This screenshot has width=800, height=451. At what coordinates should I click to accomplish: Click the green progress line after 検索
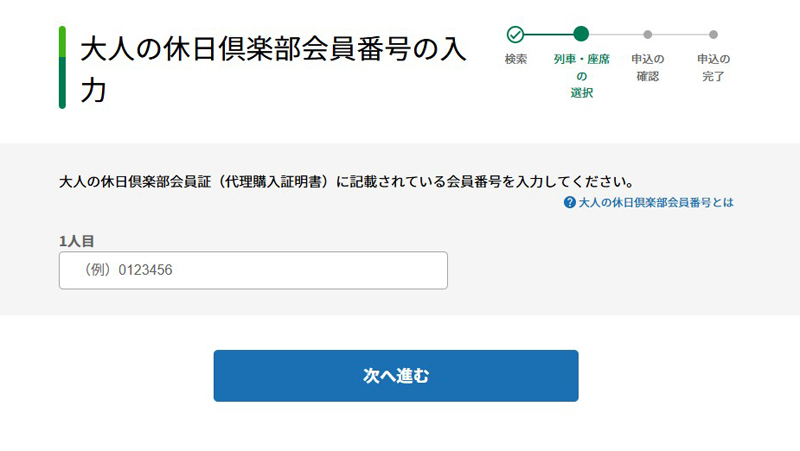[548, 34]
